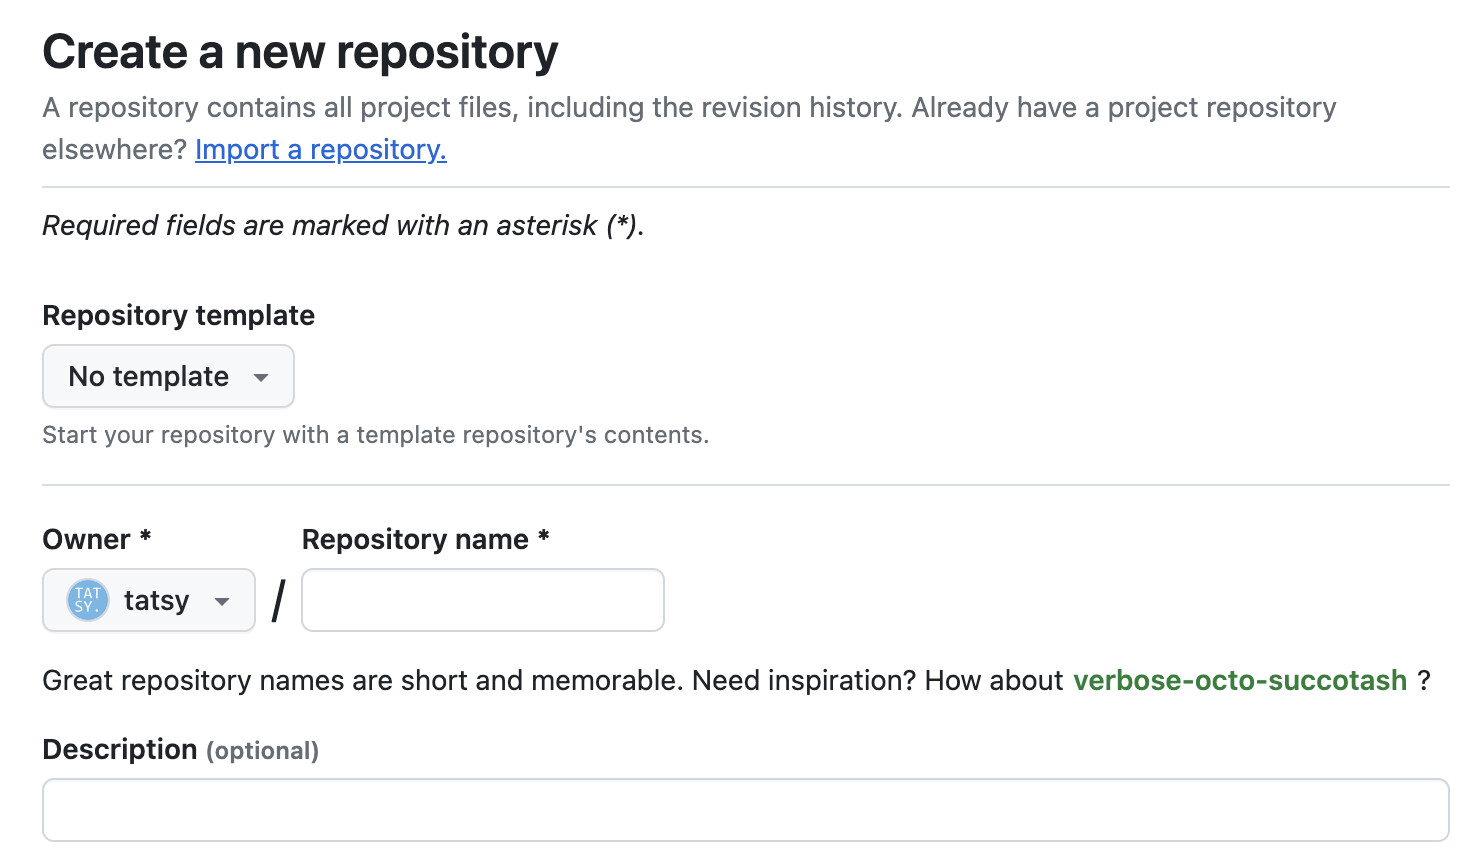Click the template repository's contents hint text
1478x866 pixels.
click(376, 435)
